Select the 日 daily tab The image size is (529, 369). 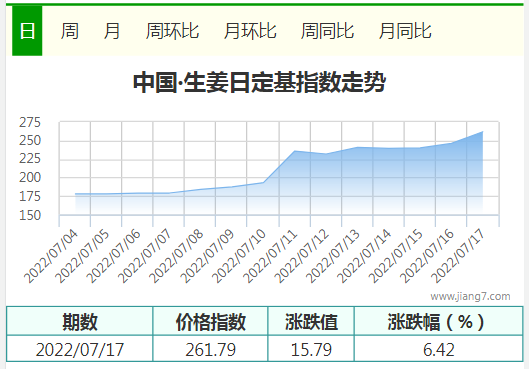tap(27, 31)
